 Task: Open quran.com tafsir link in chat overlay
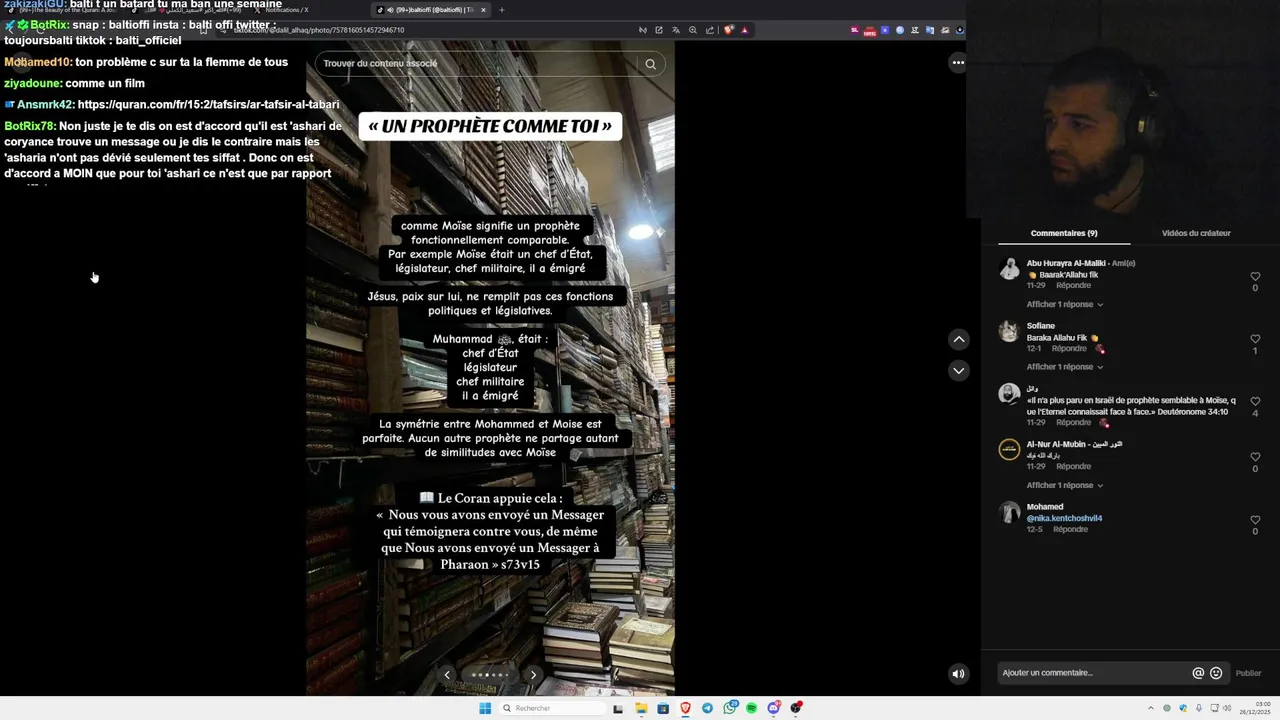click(x=208, y=104)
